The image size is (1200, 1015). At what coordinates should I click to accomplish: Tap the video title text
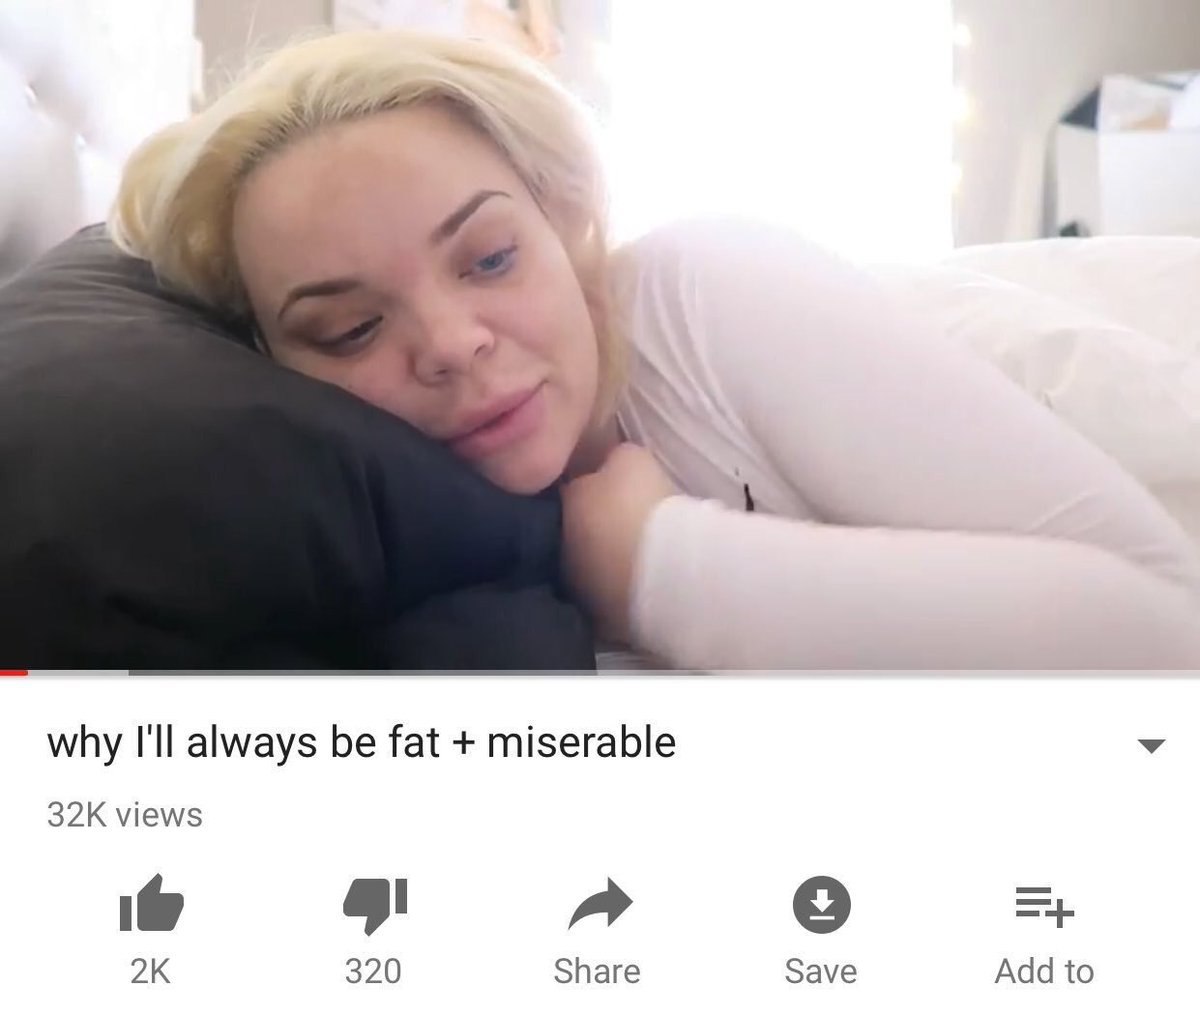361,743
